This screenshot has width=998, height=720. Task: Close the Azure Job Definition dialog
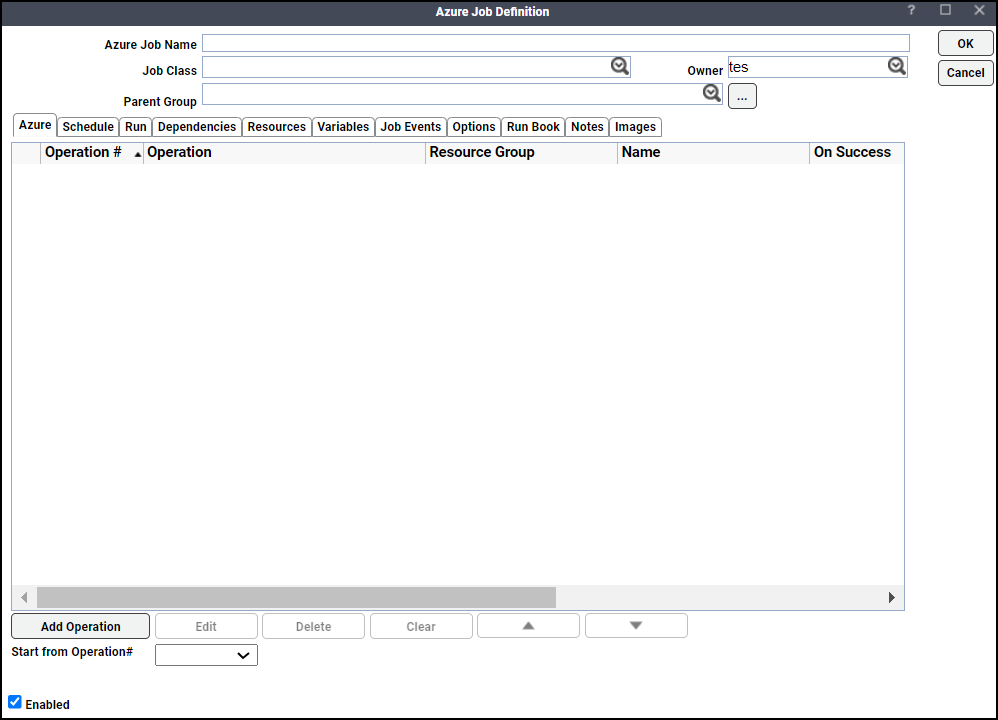pyautogui.click(x=980, y=10)
